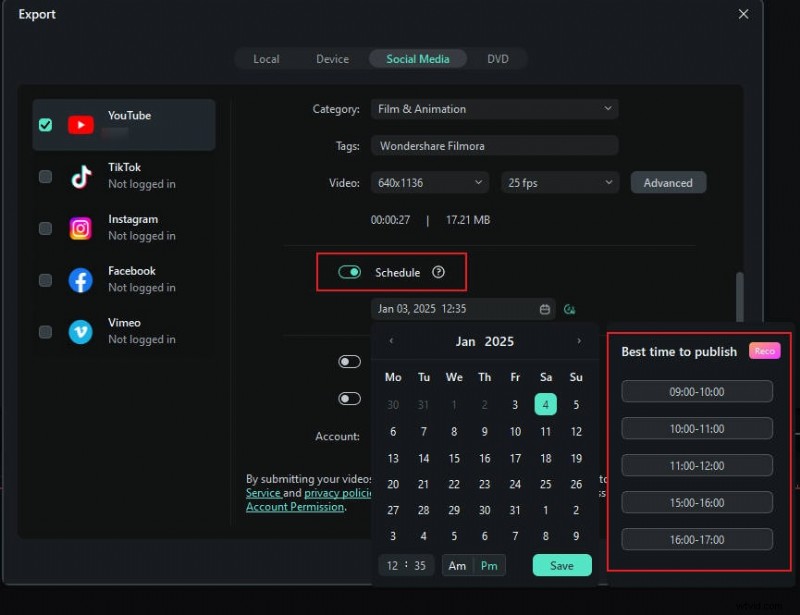Check the TikTok checkbox
Viewport: 800px width, 615px height.
click(44, 176)
